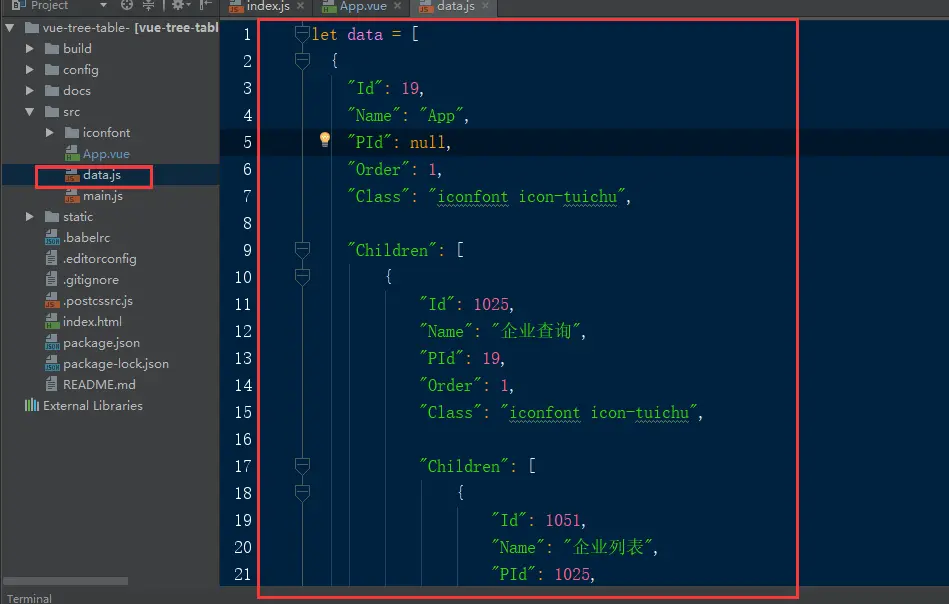Close the data.js tab
949x604 pixels.
485,6
